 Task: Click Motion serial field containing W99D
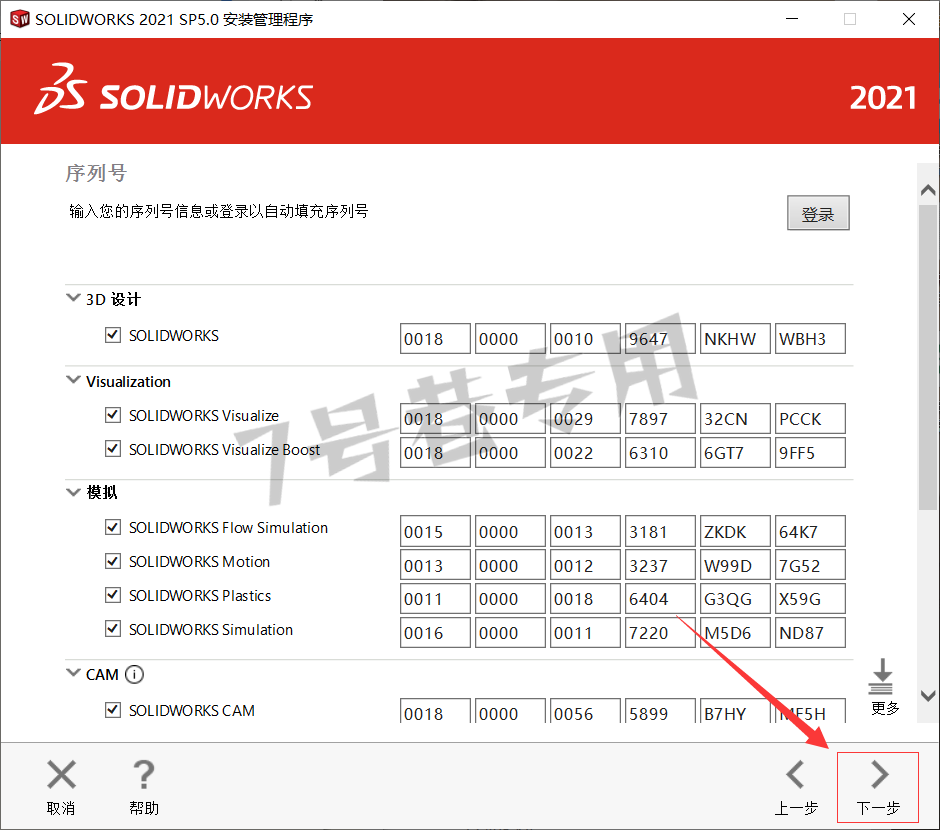coord(735,566)
